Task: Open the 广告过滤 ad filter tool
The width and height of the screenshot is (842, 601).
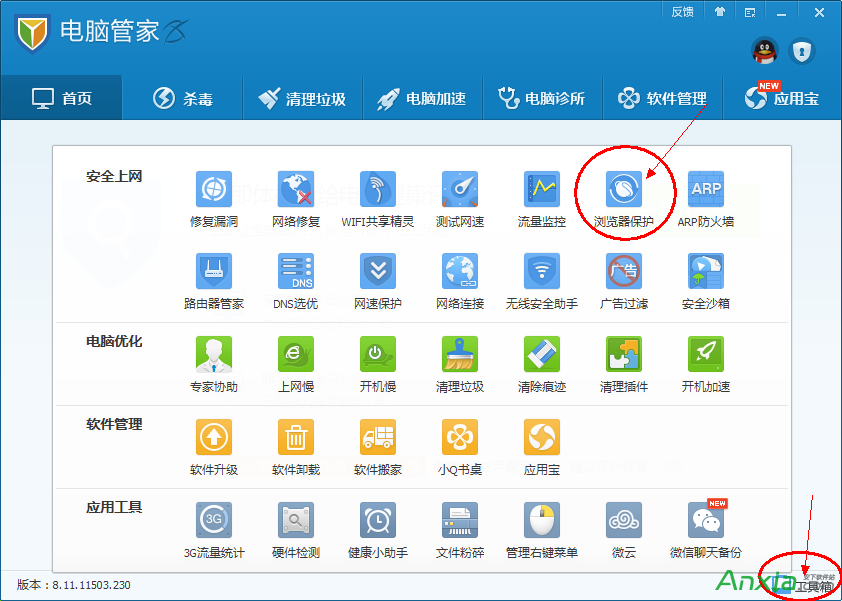Action: (623, 281)
